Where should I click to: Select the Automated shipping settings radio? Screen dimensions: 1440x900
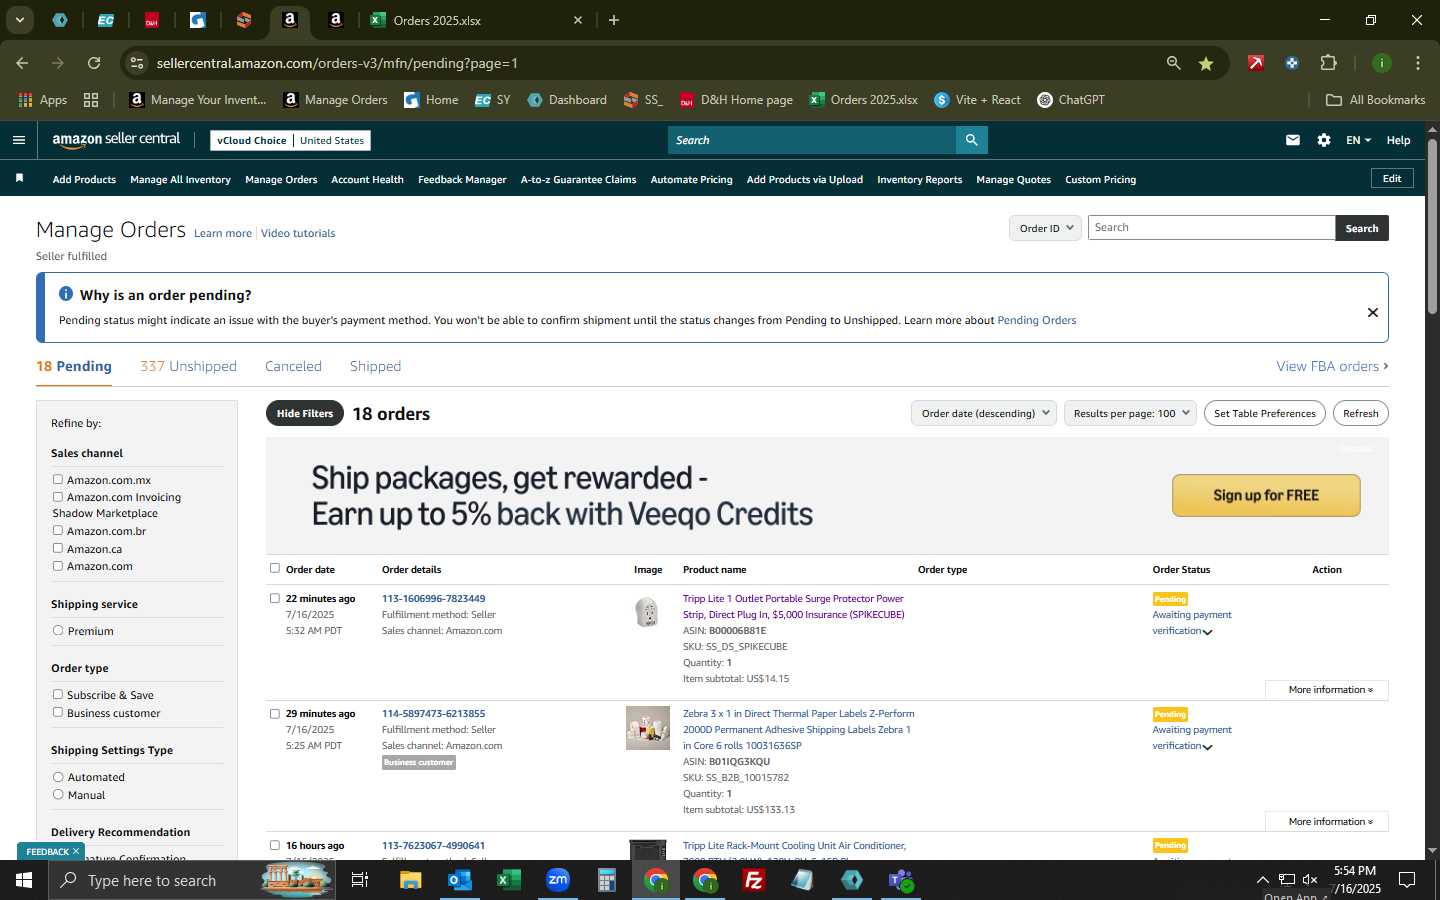pyautogui.click(x=58, y=776)
